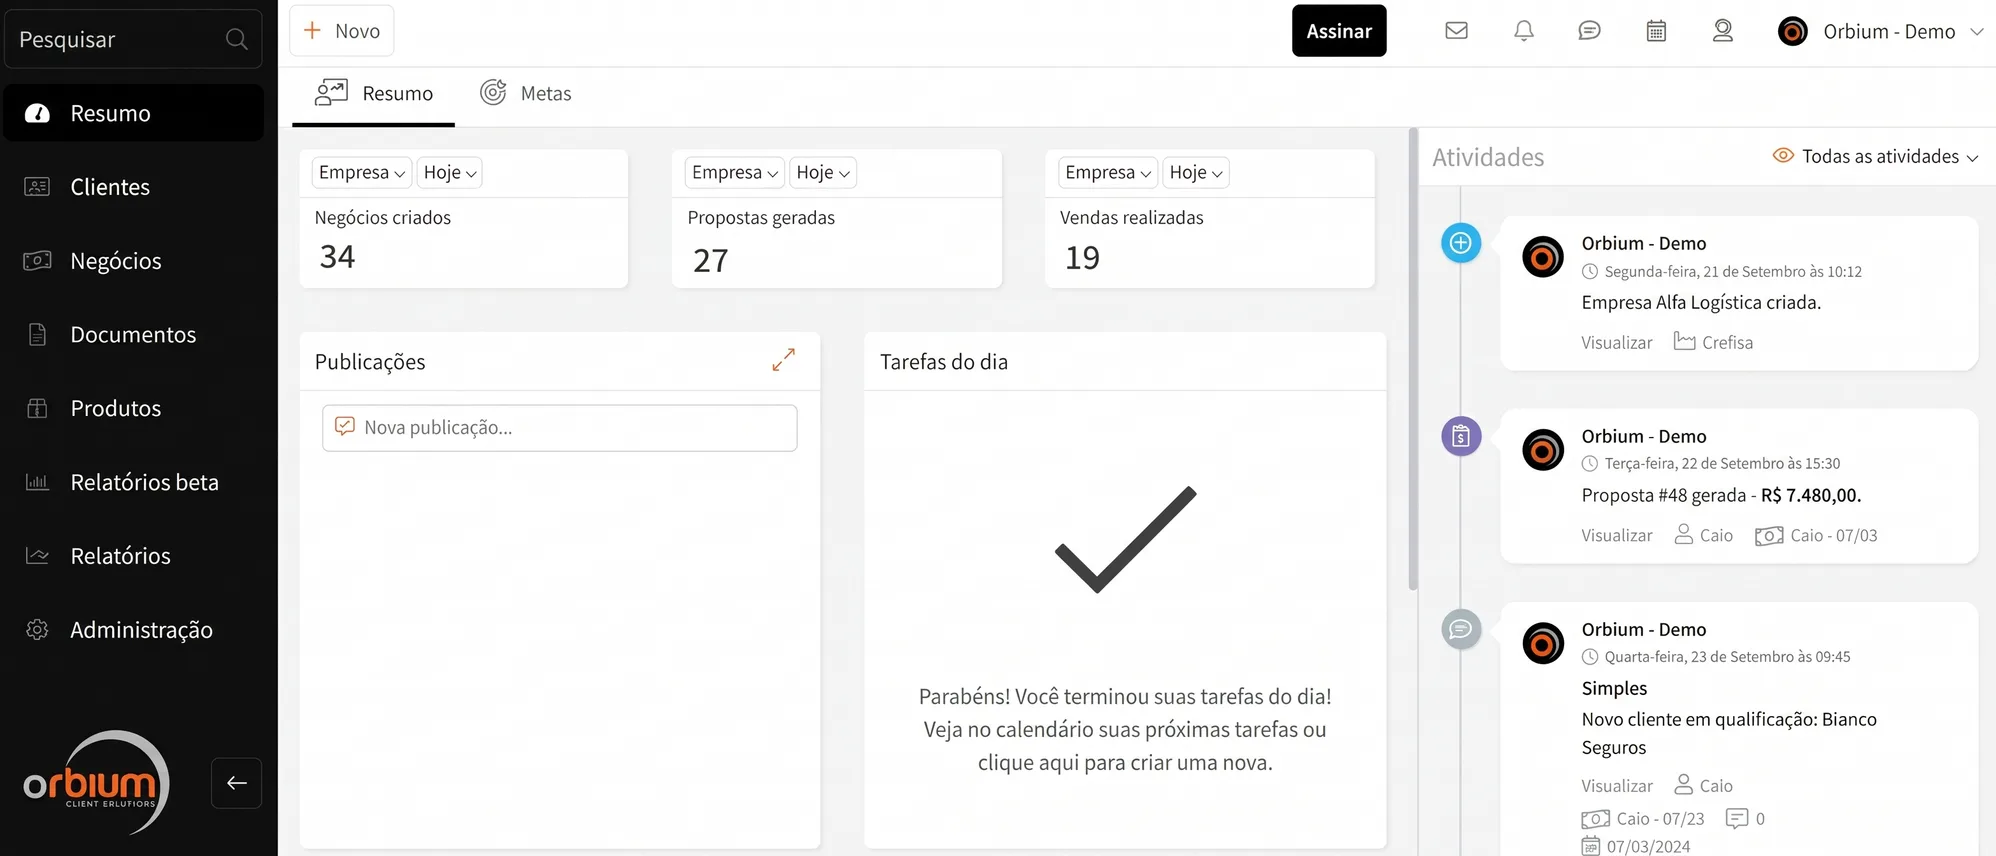
Task: Click Caio - 07/03 deal icon label
Action: [x=1816, y=536]
